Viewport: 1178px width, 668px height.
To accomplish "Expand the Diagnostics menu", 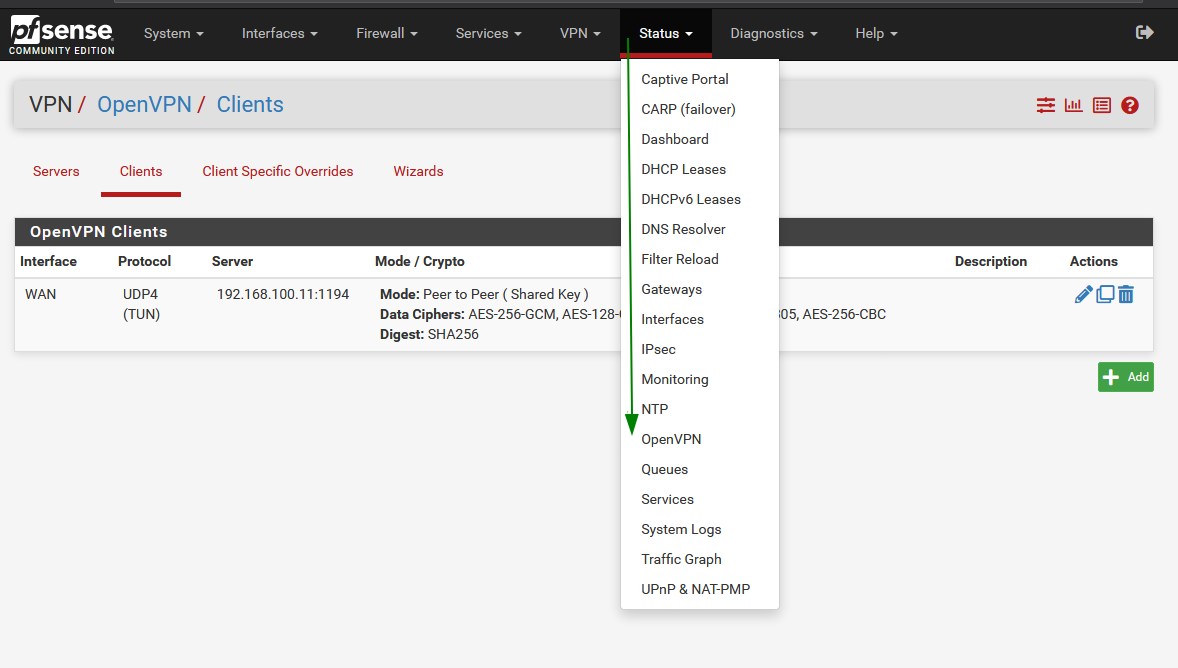I will [x=774, y=33].
